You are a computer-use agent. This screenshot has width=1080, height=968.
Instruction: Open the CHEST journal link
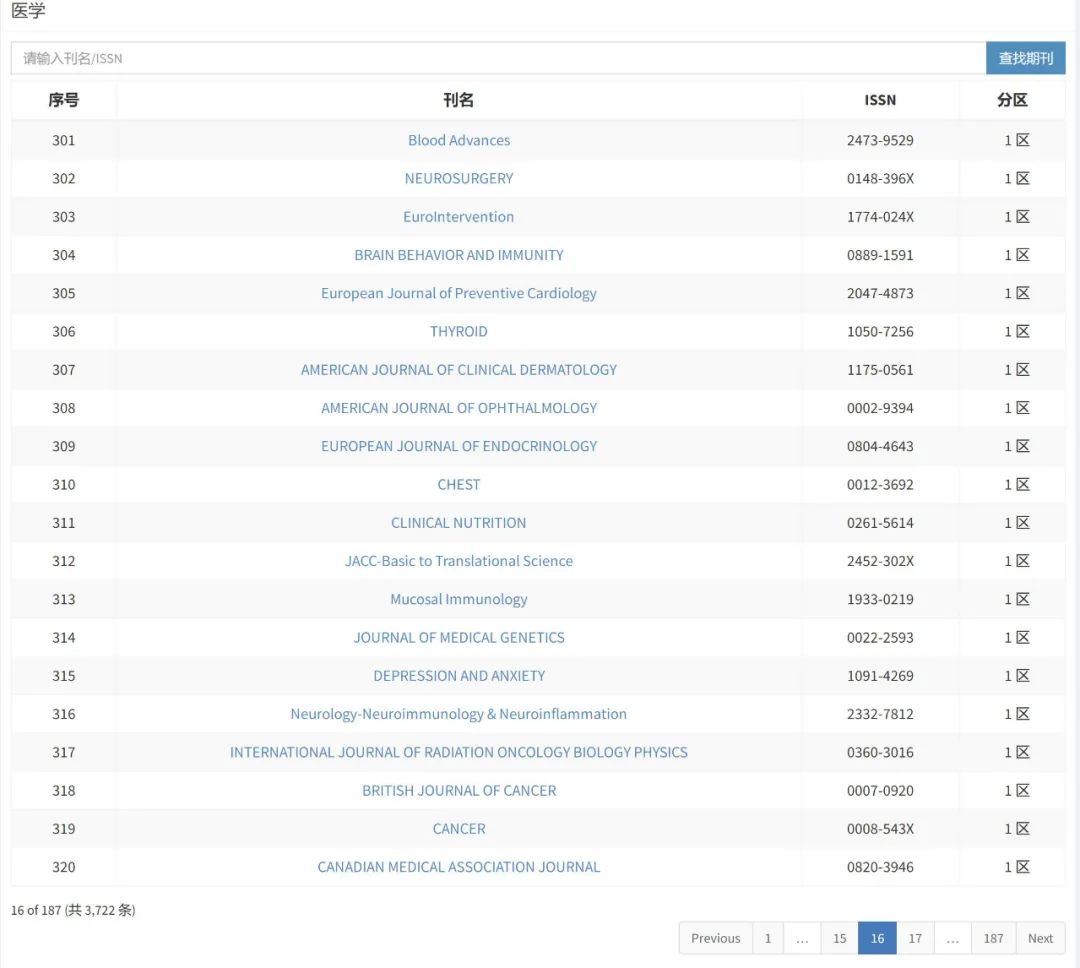coord(459,485)
